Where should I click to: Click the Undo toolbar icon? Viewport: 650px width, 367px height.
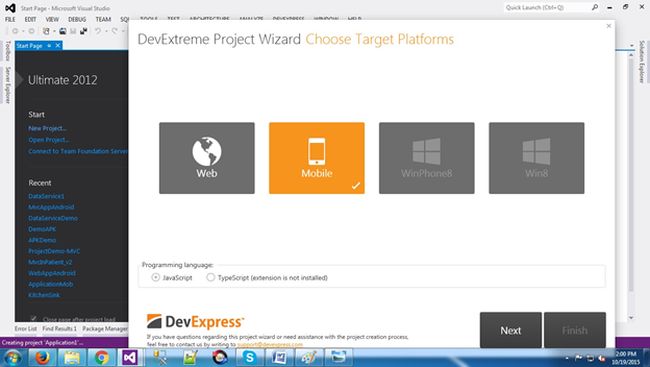(x=98, y=31)
